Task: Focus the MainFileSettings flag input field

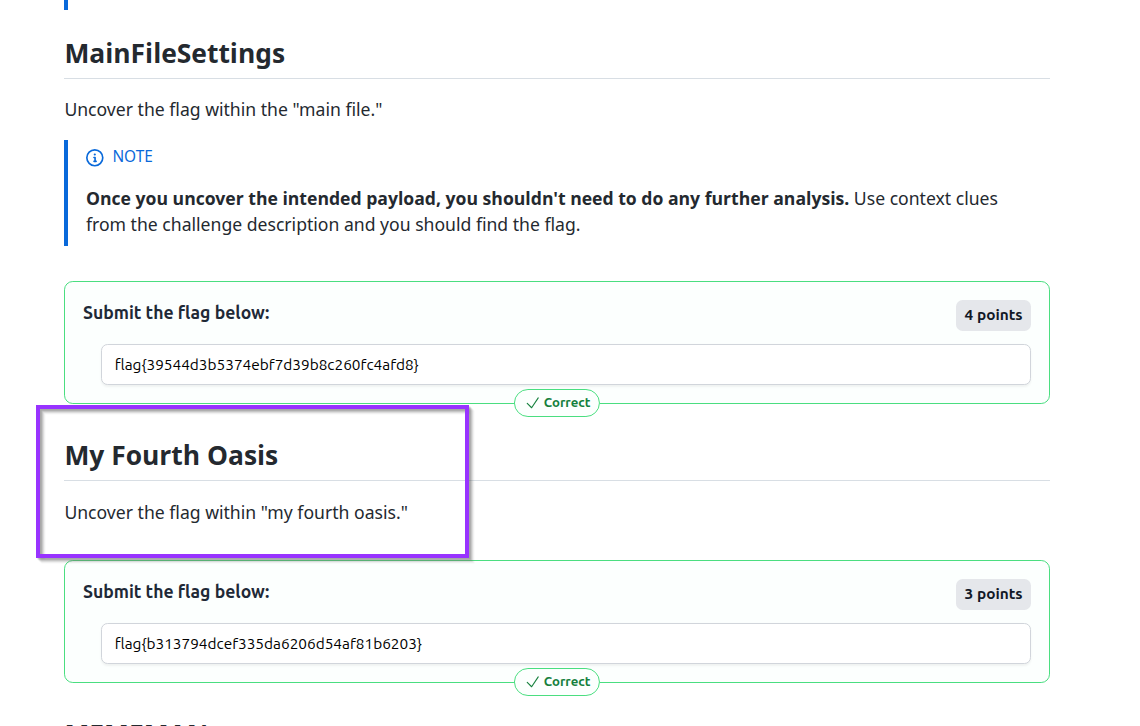Action: (565, 365)
